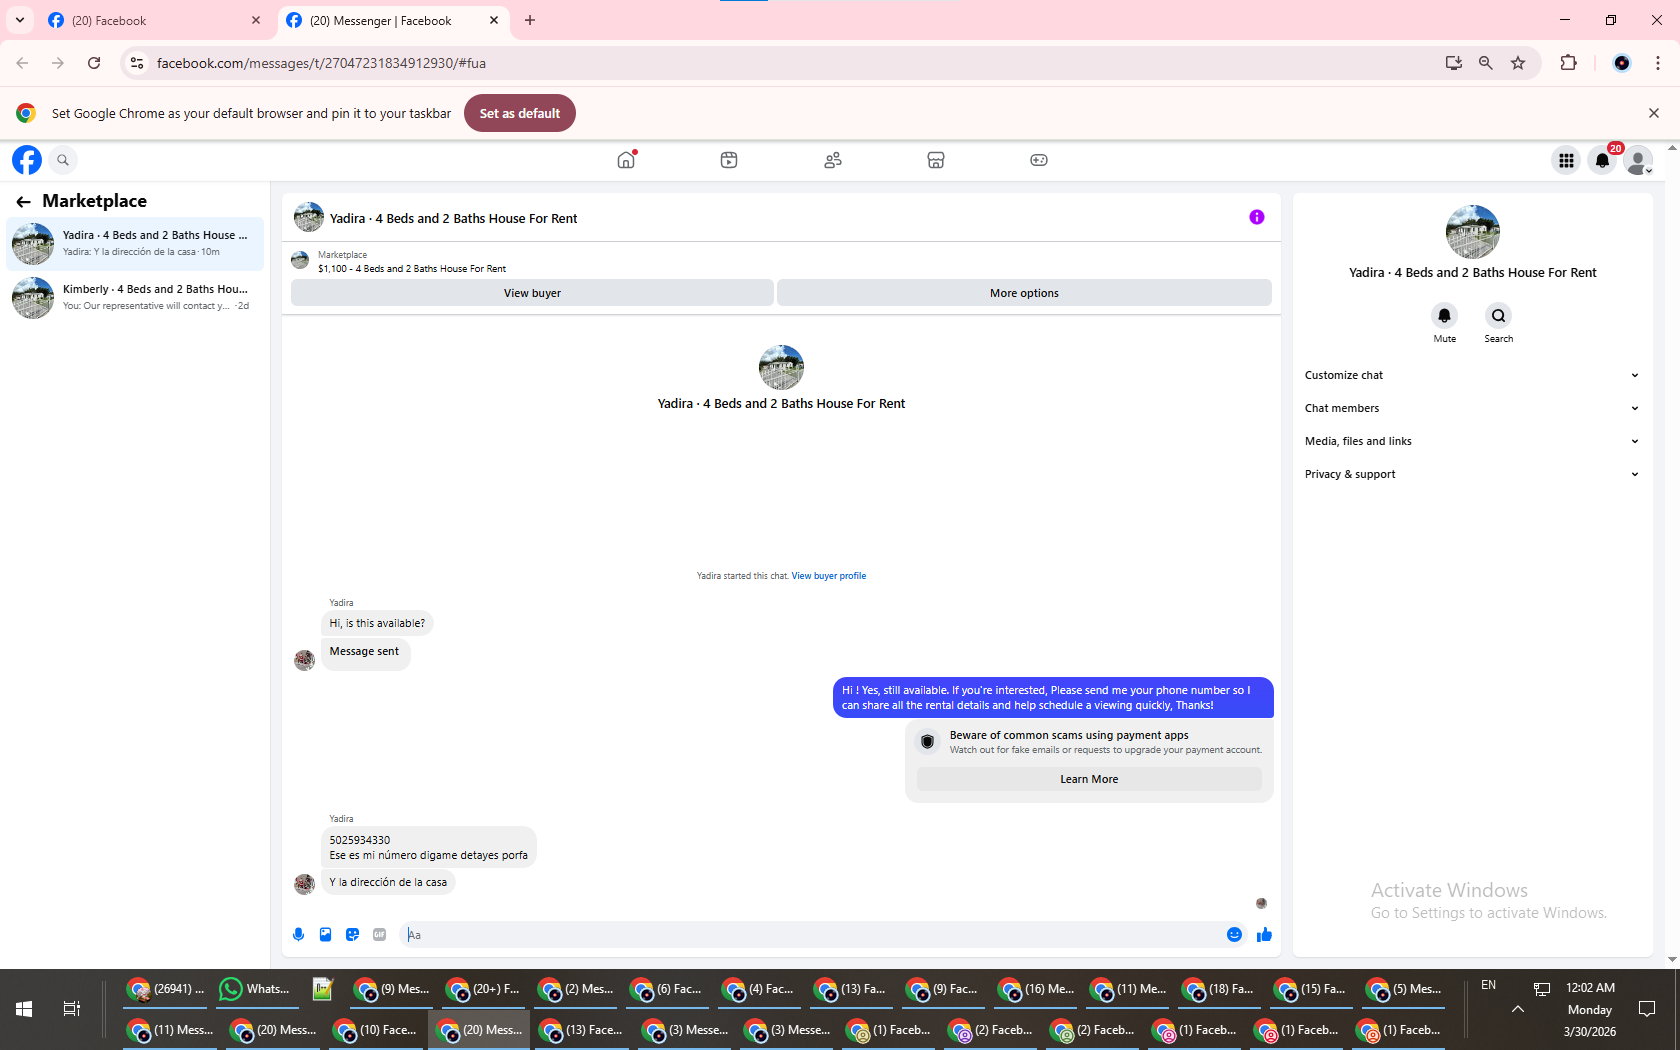Click the center chat profile picture
Screen dimensions: 1680x1050
click(781, 368)
